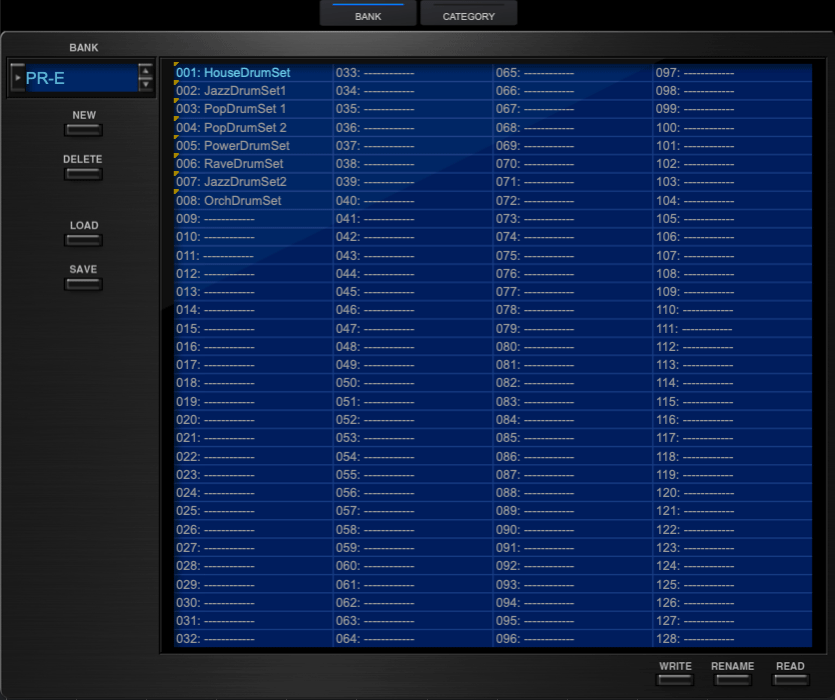Screen dimensions: 835x700
Task: Select patch 001: HouseDrumSet
Action: click(x=253, y=72)
